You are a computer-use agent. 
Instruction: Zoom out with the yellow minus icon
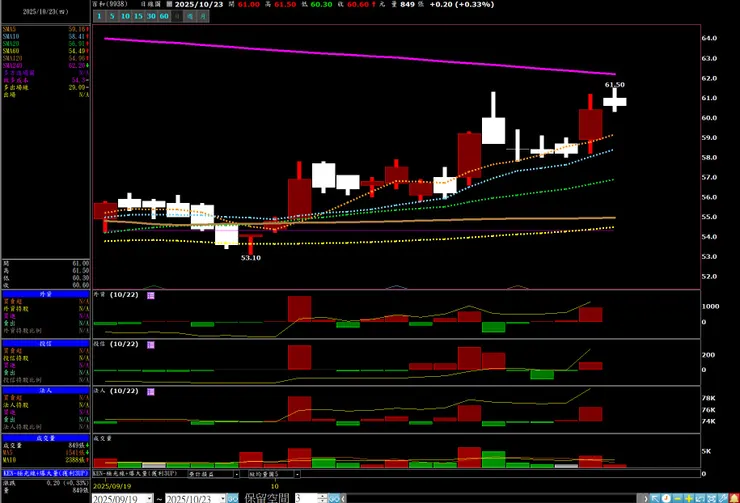tap(677, 498)
